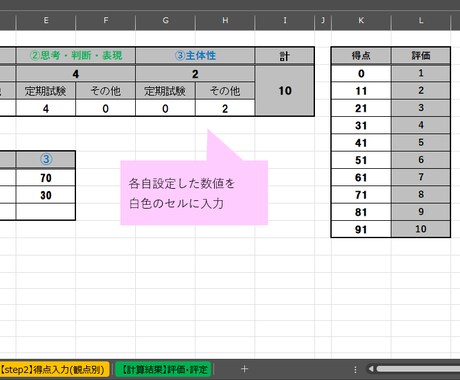Select merged cell with weight 4
460x380 pixels.
click(76, 73)
